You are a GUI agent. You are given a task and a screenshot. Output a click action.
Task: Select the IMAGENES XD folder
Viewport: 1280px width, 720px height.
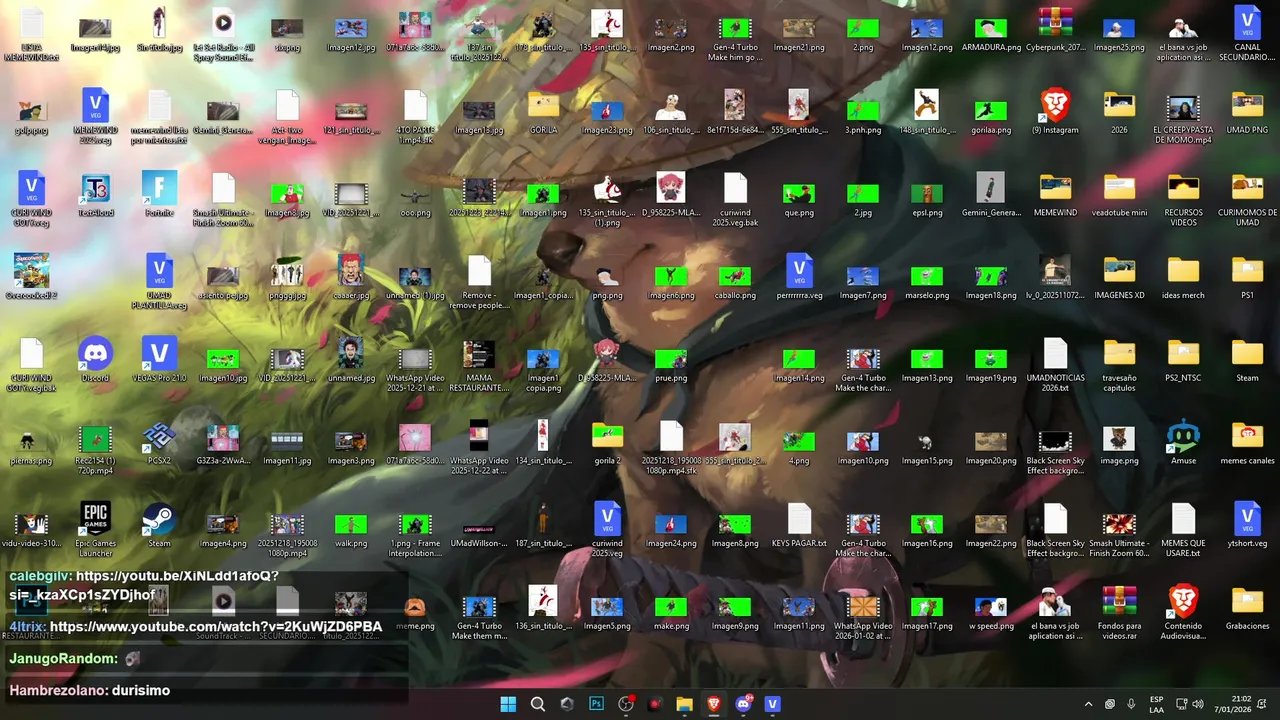click(x=1119, y=277)
